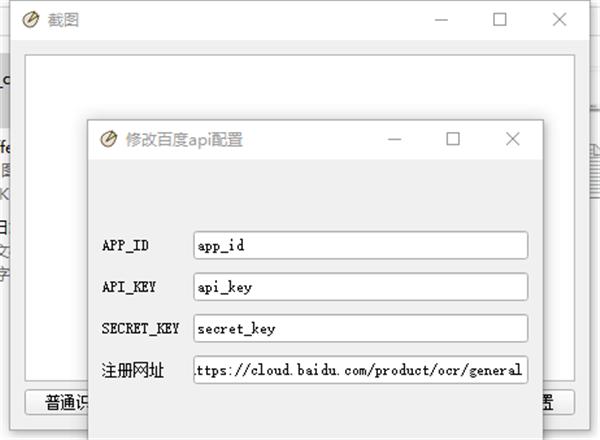Image resolution: width=600 pixels, height=440 pixels.
Task: Click the 注册网址 URL field
Action: tap(360, 370)
